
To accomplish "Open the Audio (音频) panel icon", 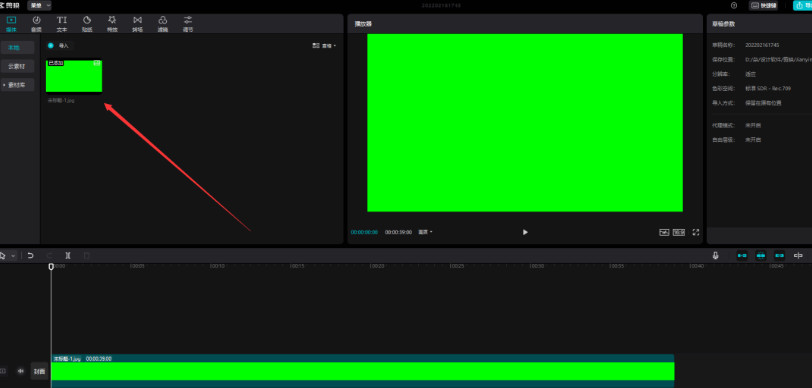I will pos(36,24).
